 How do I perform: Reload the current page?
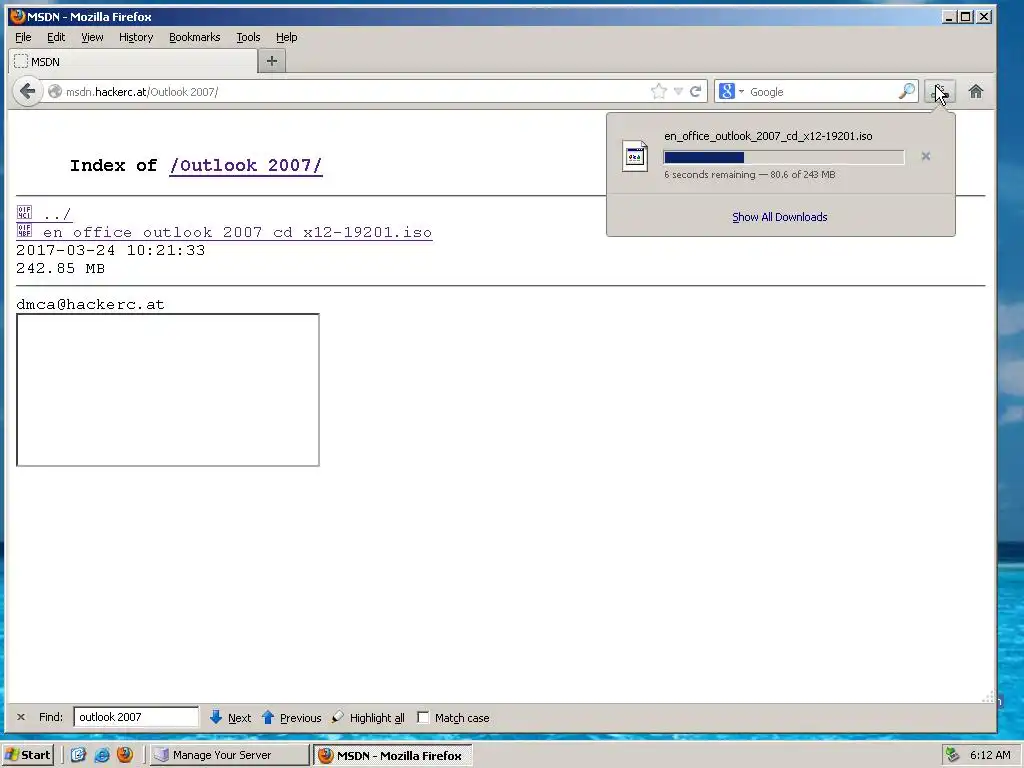pyautogui.click(x=696, y=91)
